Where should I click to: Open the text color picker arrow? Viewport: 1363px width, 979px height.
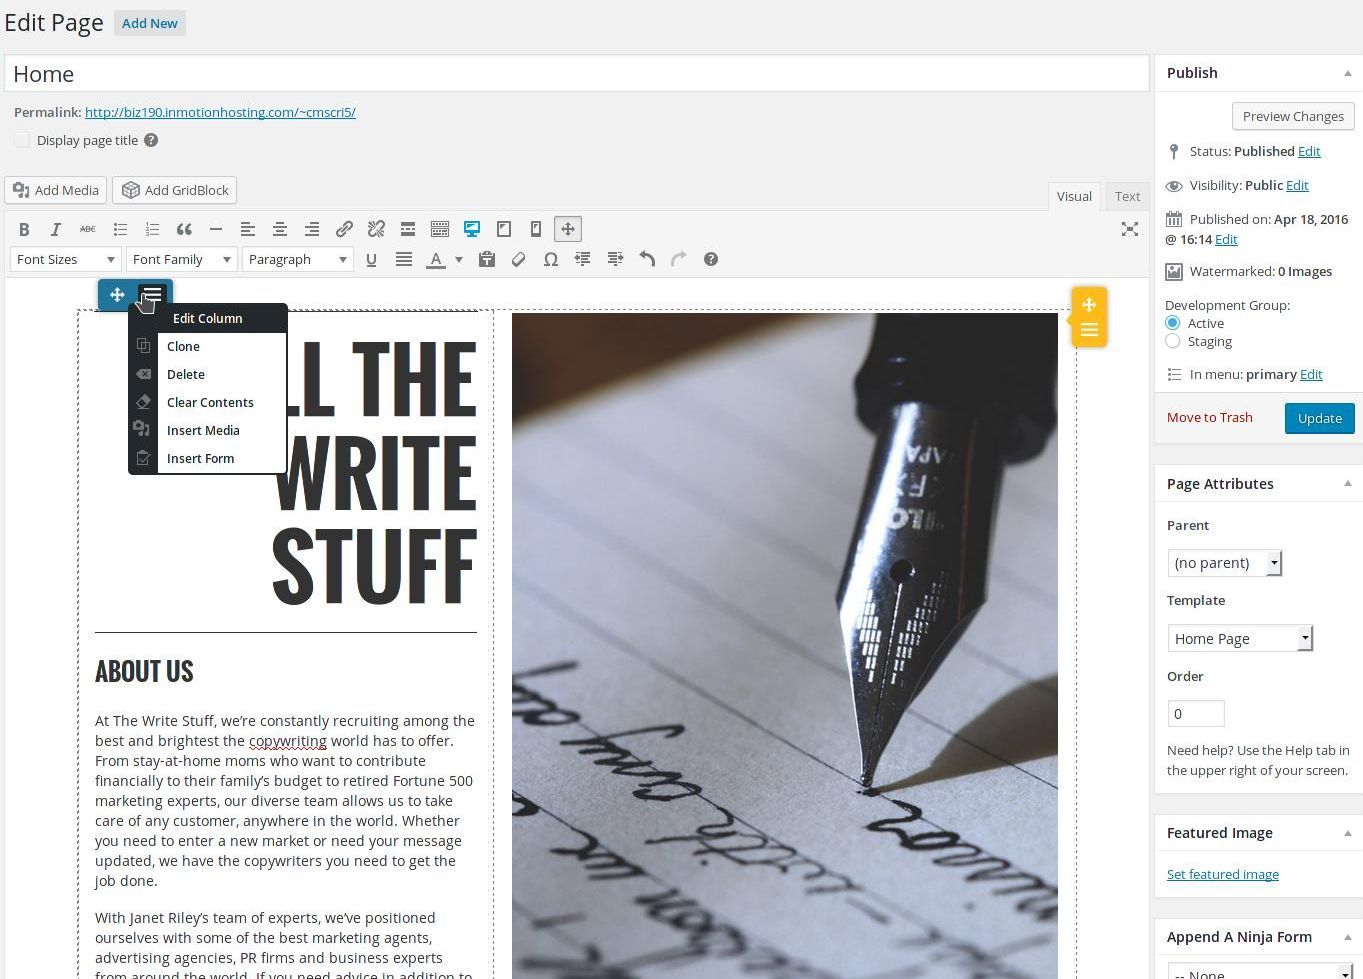pos(459,259)
